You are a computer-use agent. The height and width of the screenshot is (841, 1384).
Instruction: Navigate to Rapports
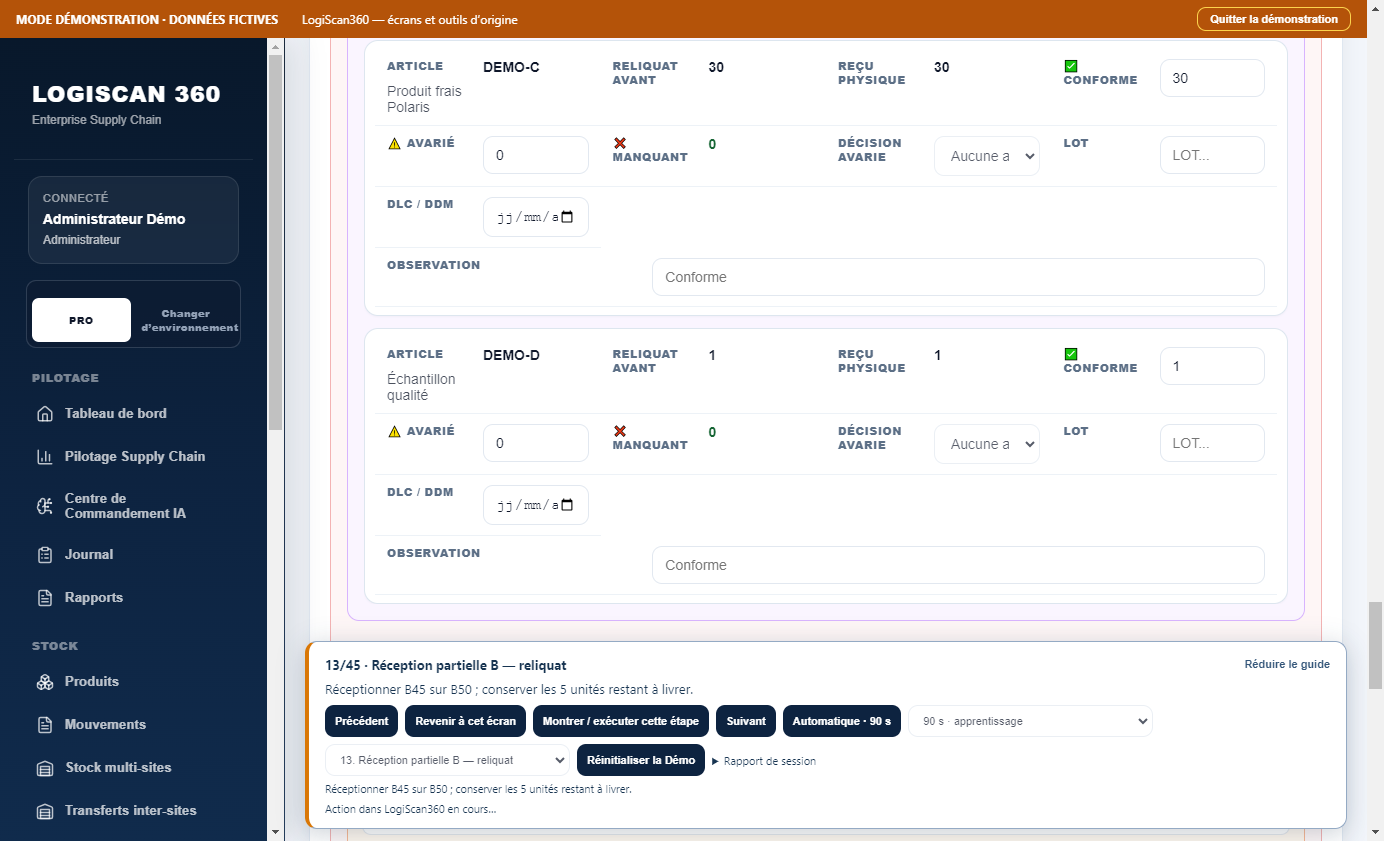pyautogui.click(x=94, y=597)
